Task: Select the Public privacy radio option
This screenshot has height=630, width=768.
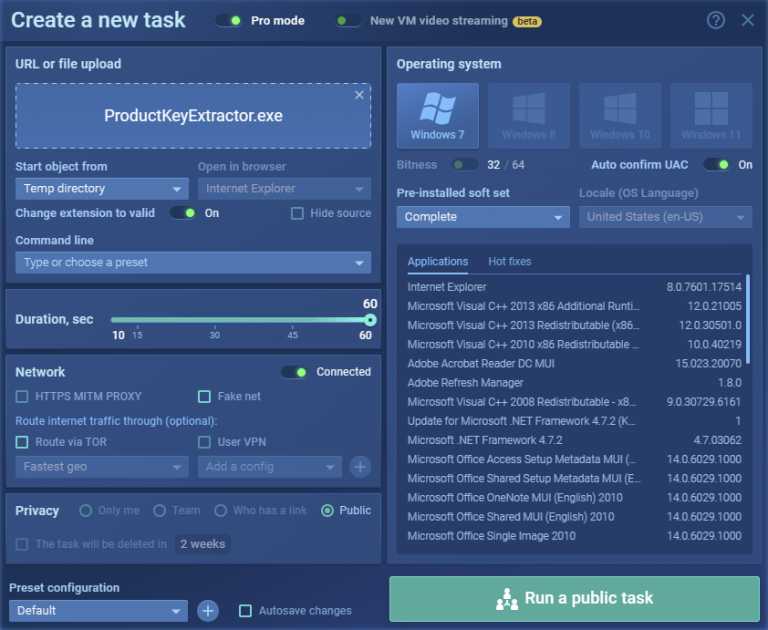Action: pos(327,511)
